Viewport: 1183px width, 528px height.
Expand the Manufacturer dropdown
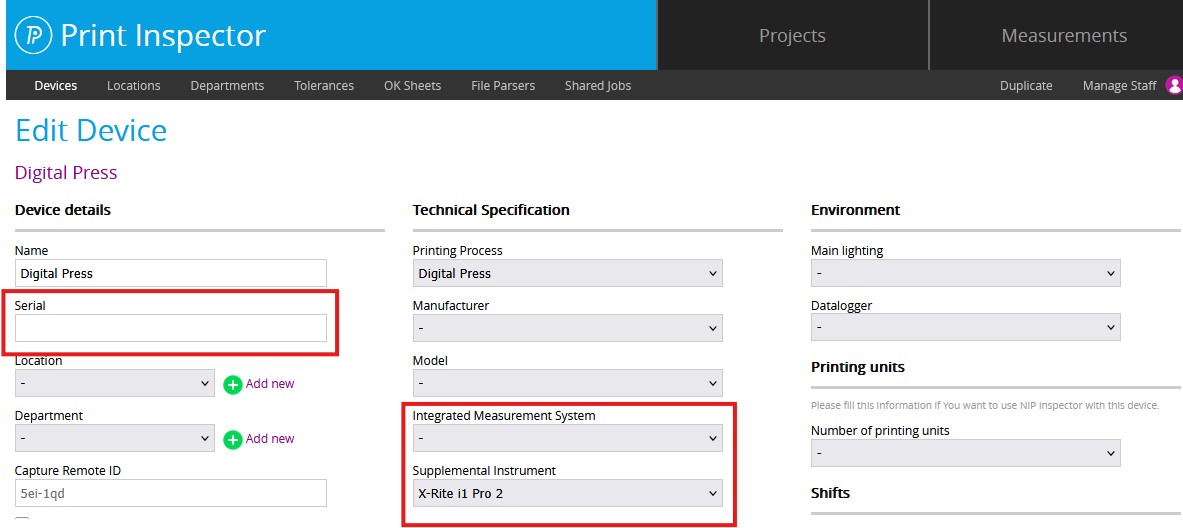pos(567,328)
